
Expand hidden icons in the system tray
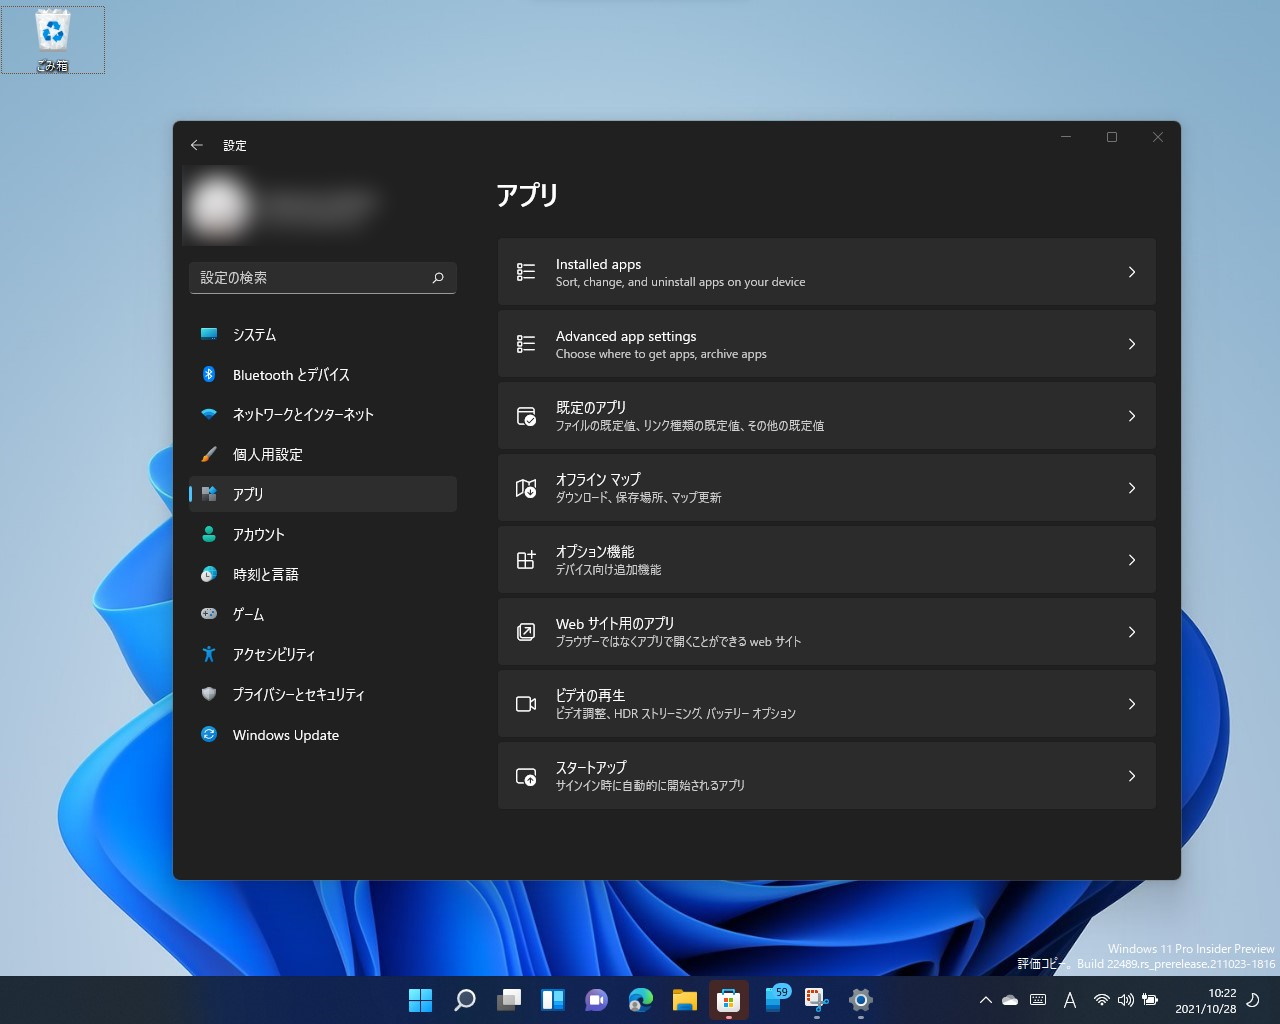click(x=985, y=1000)
